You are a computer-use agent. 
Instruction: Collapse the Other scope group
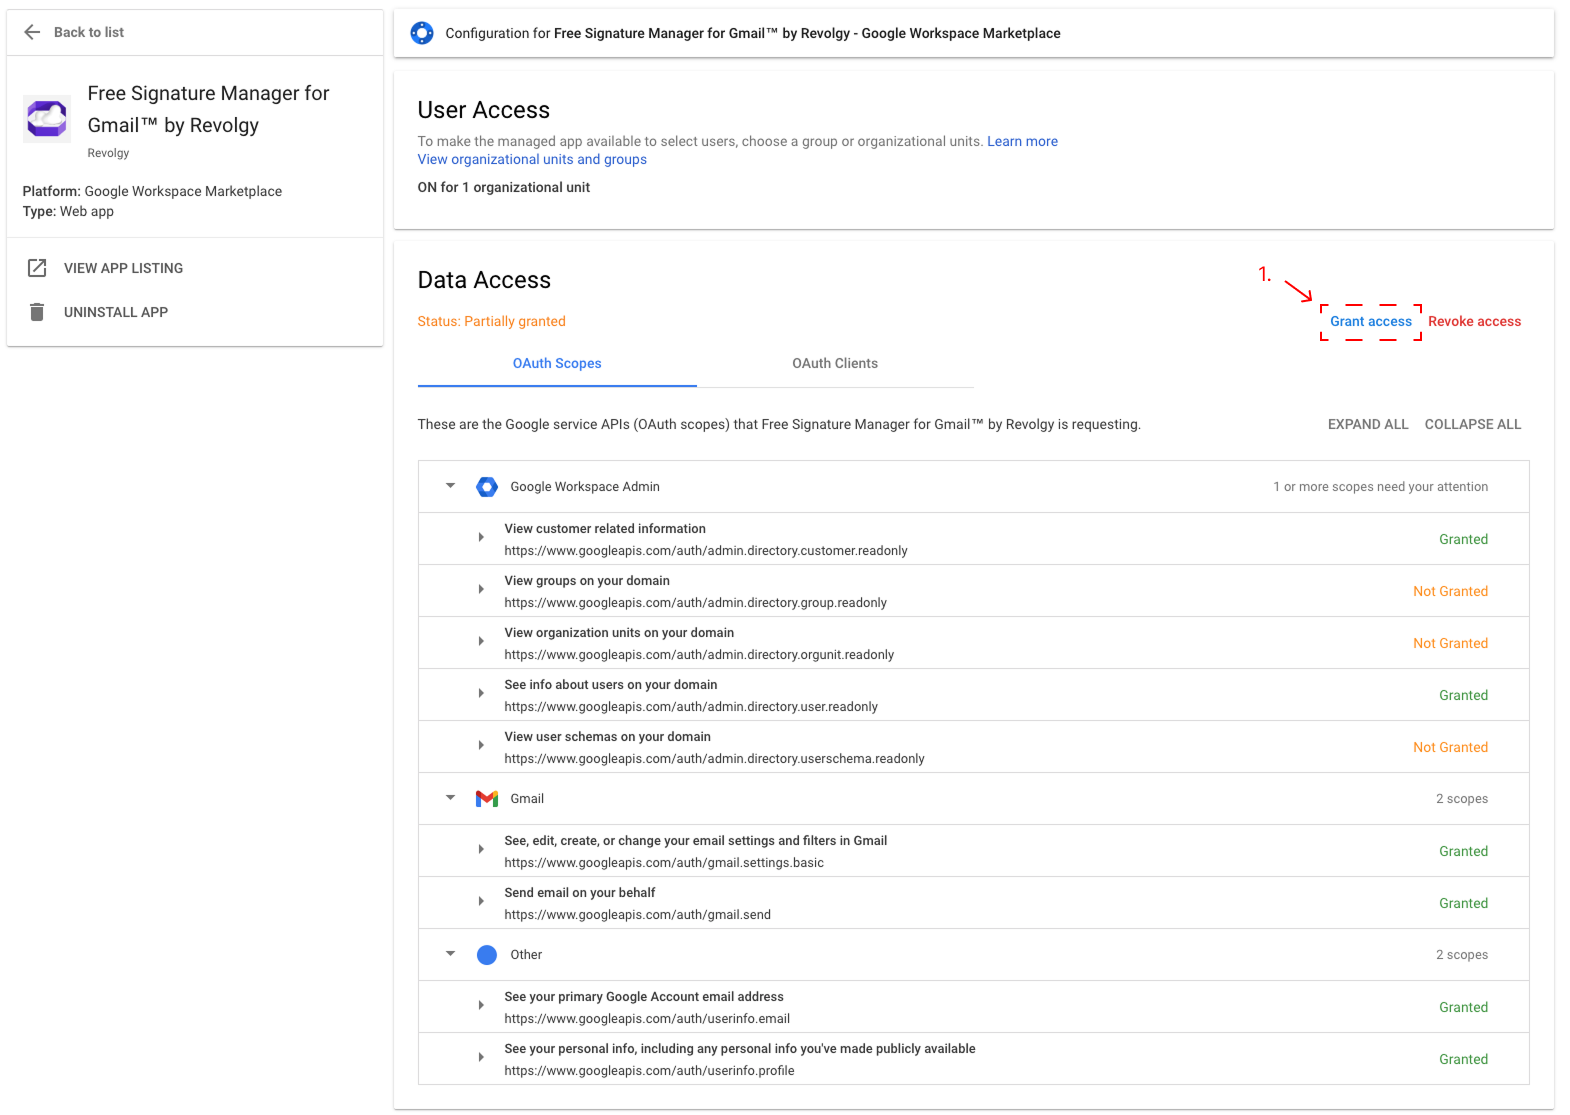[x=451, y=954]
